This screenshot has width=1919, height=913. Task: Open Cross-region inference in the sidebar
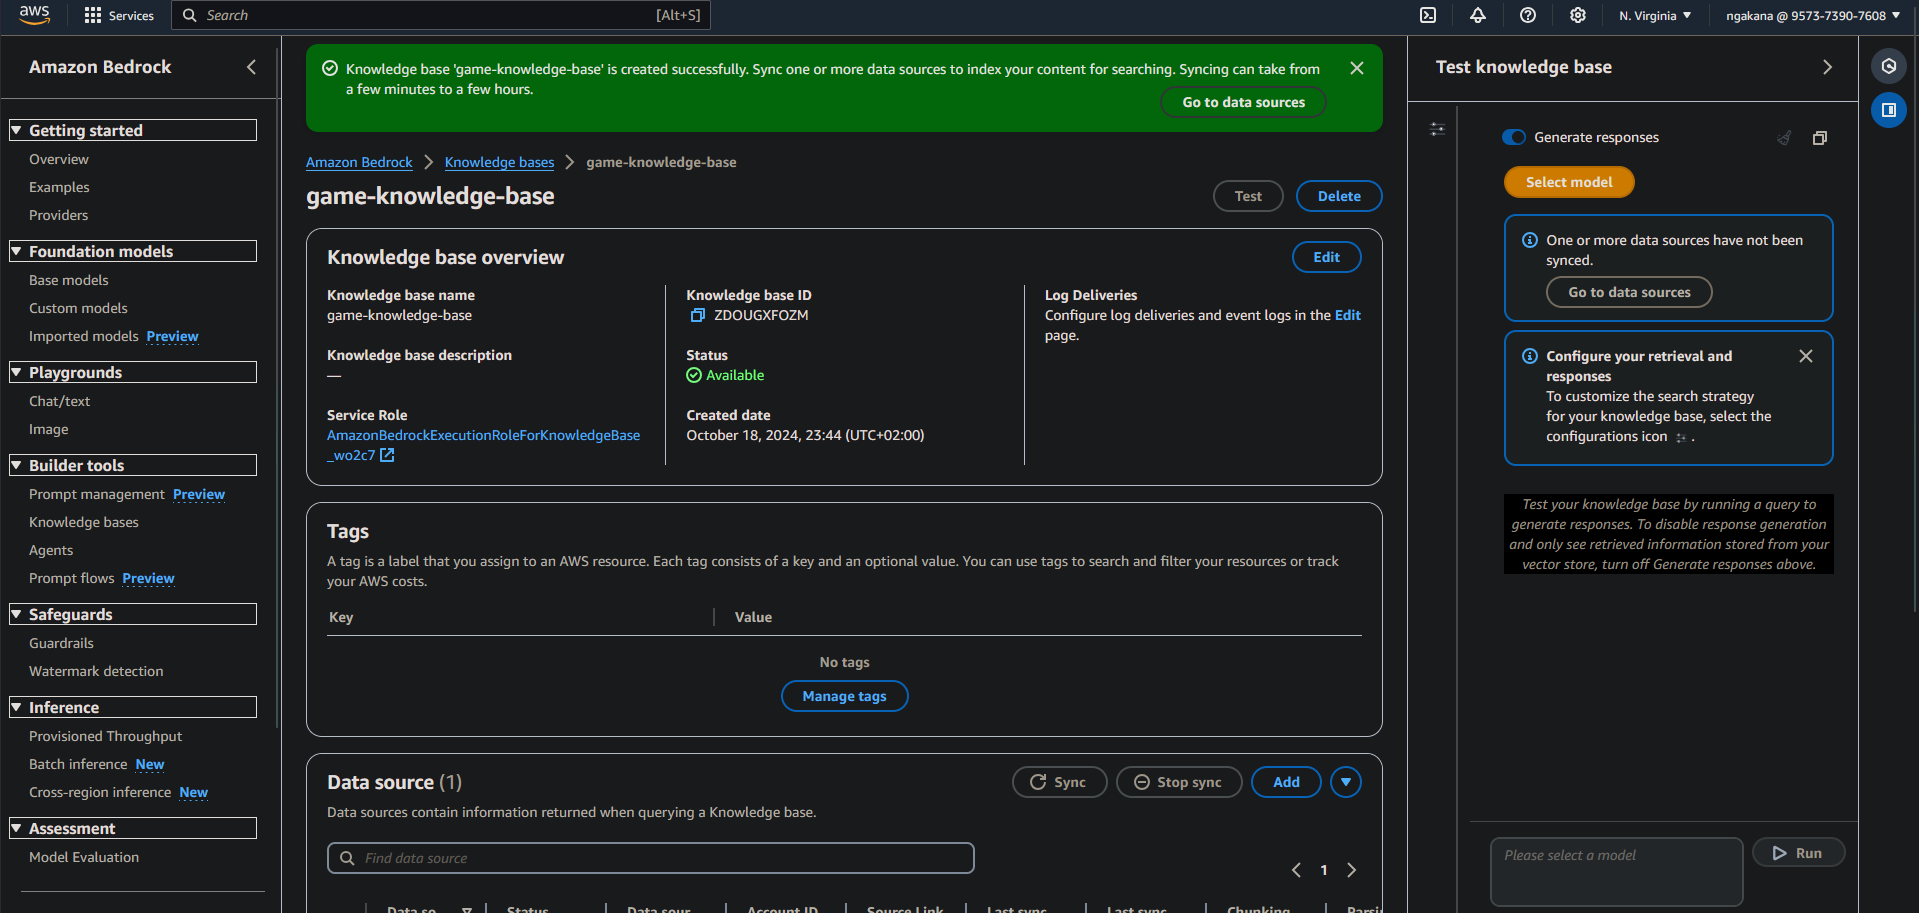click(100, 792)
